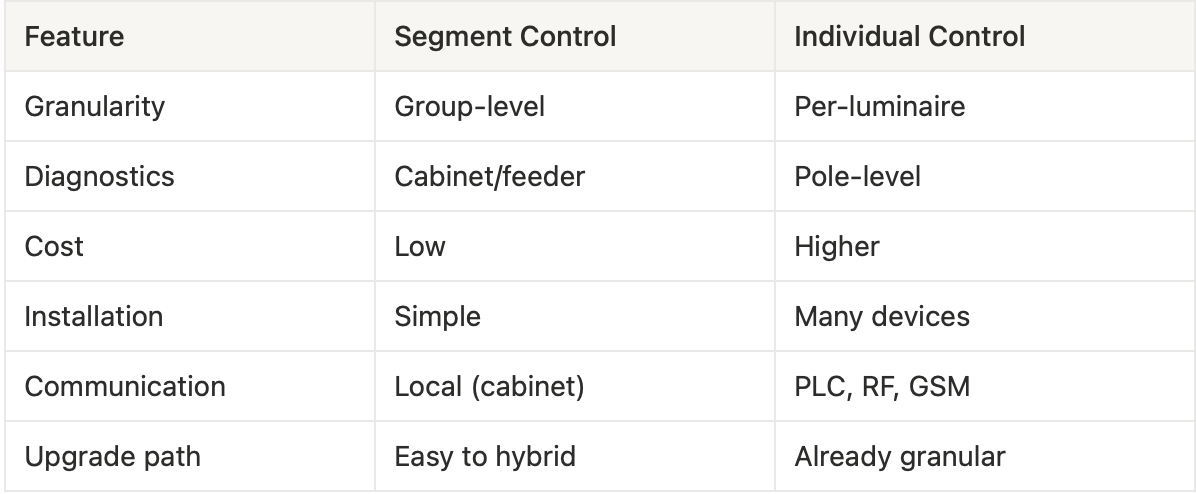The image size is (1196, 494).
Task: Select the Cabinet/feeder cell
Action: click(x=489, y=176)
